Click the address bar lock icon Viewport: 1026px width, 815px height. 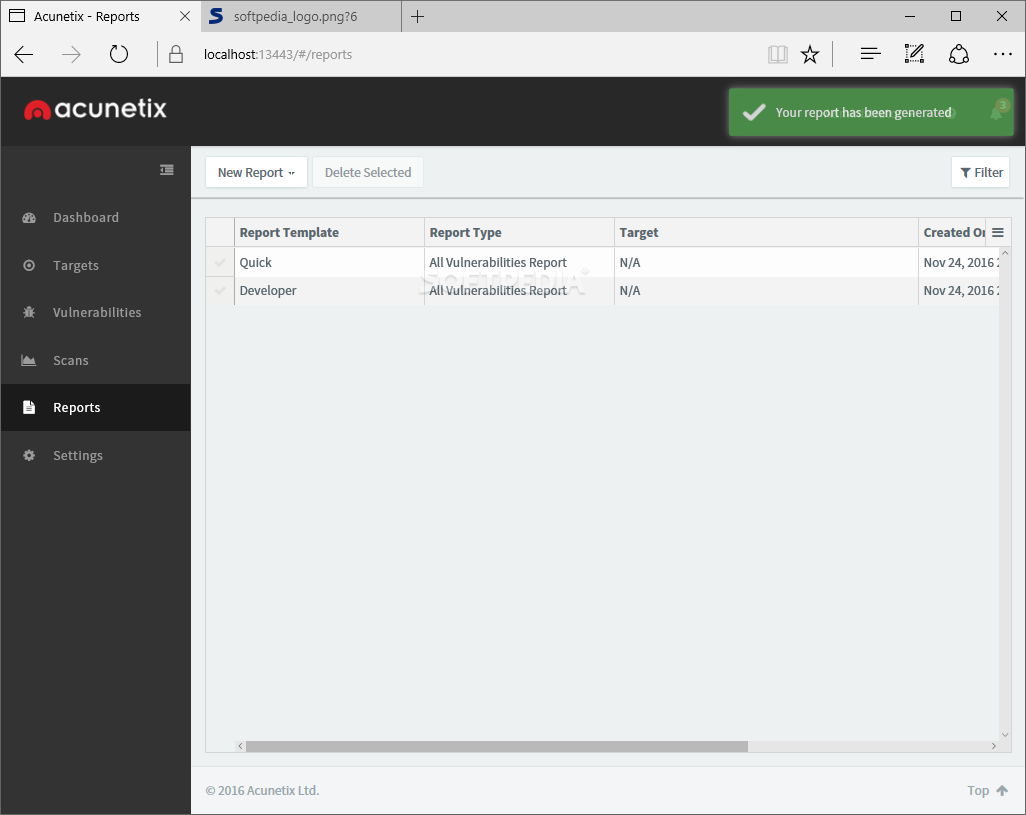[175, 54]
